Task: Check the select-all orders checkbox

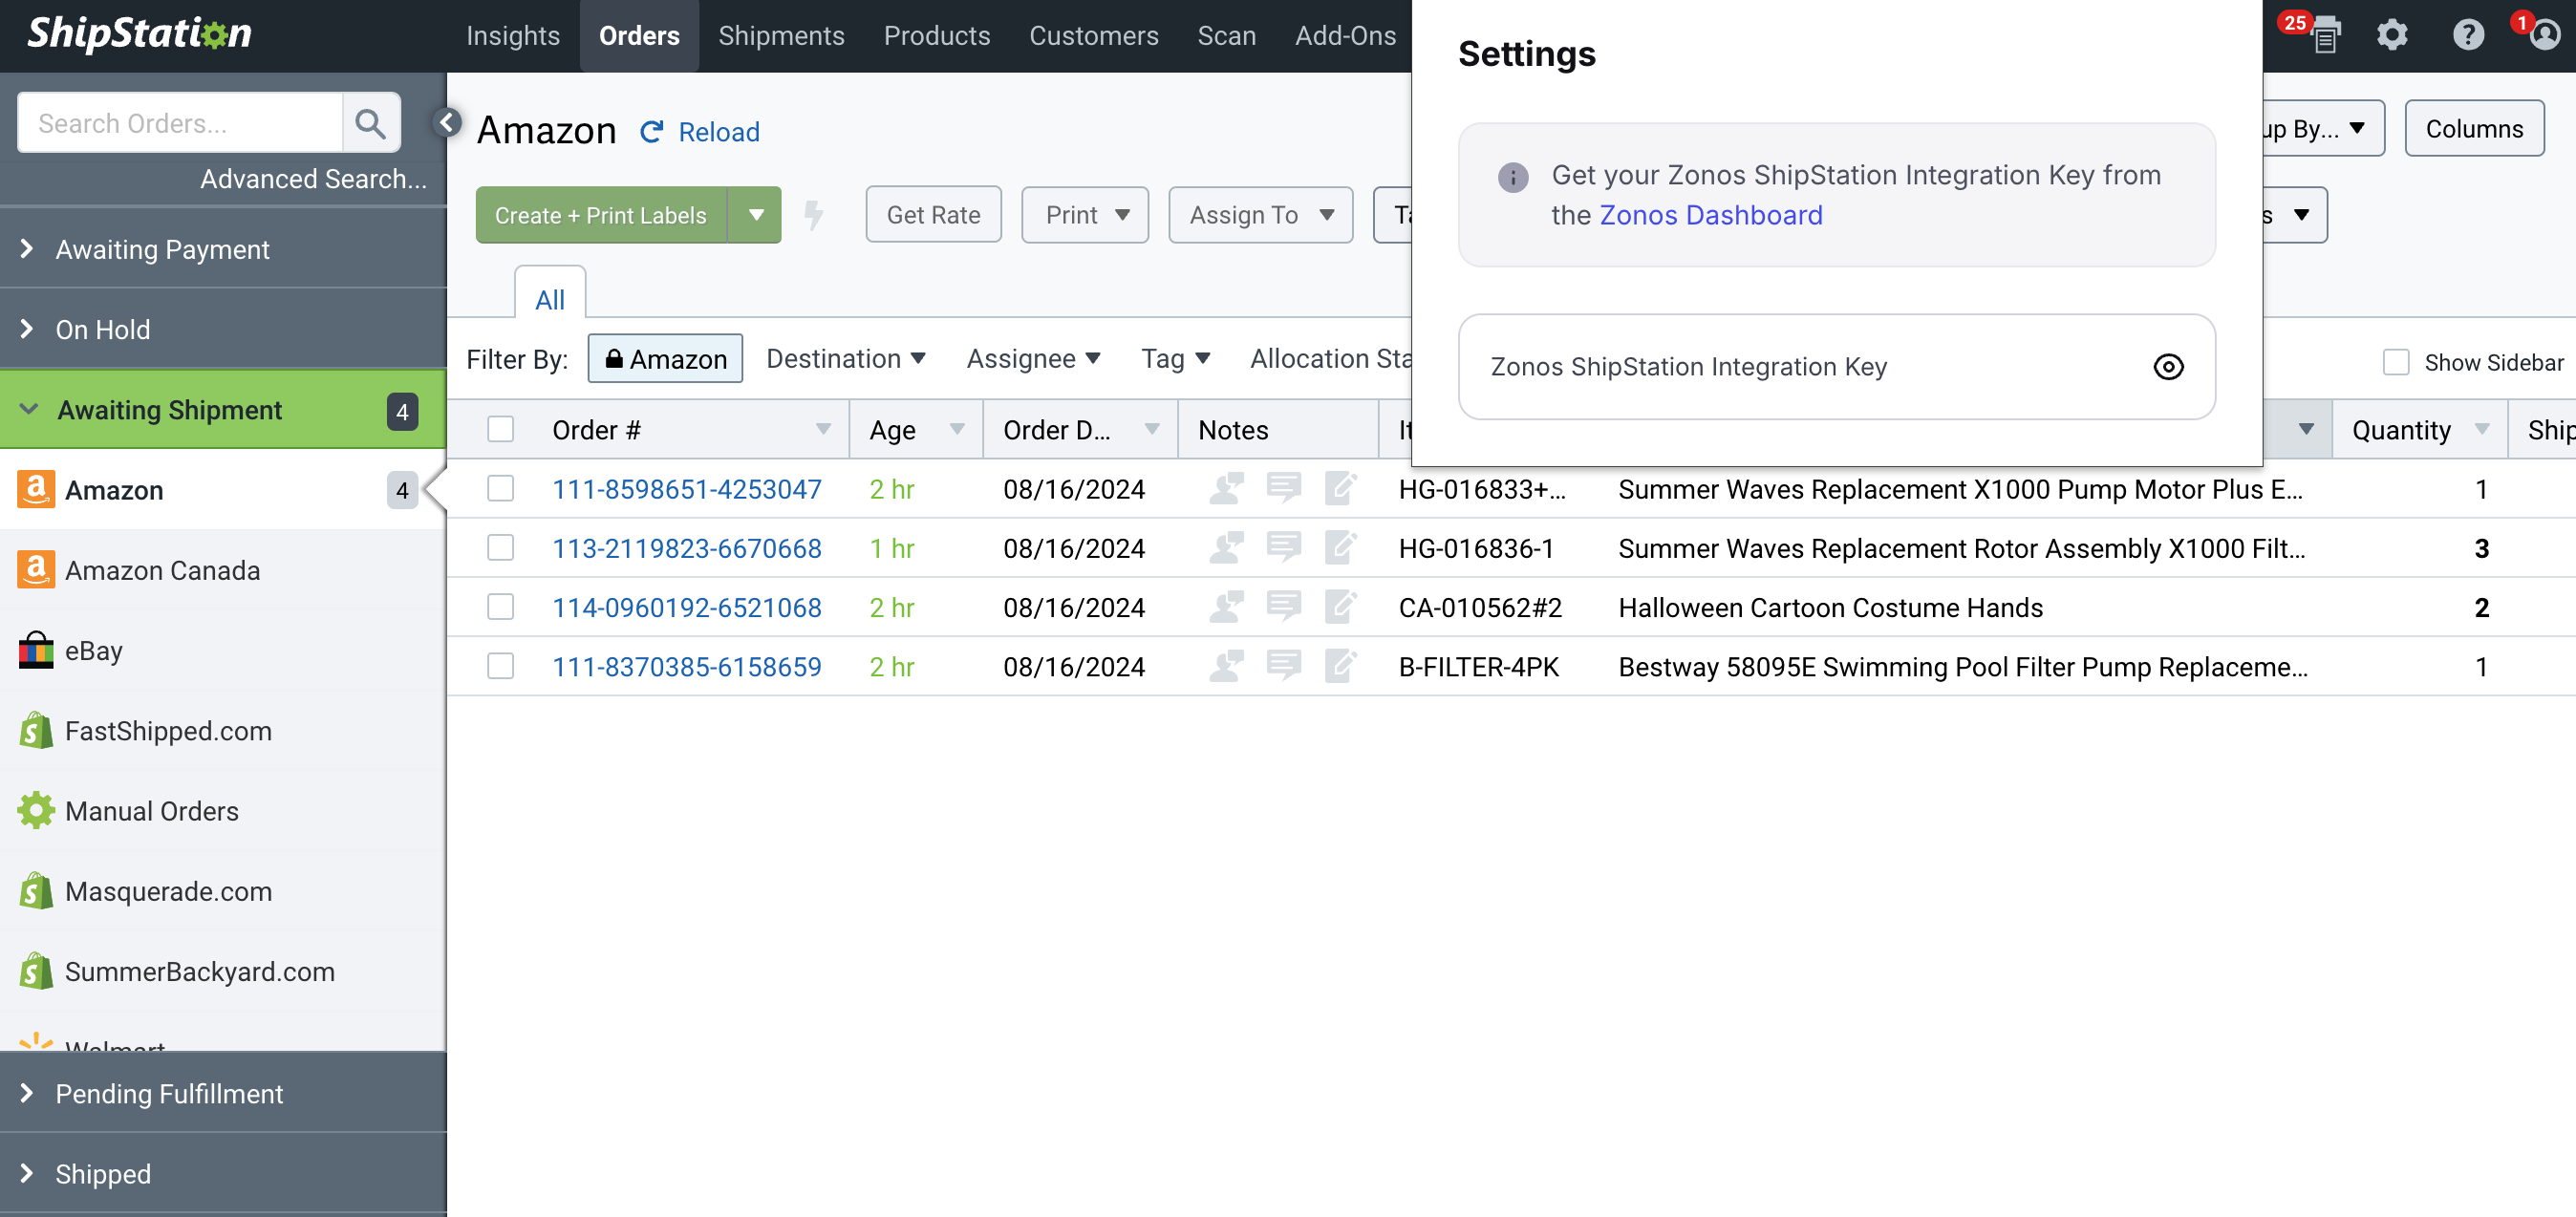Action: [x=501, y=429]
